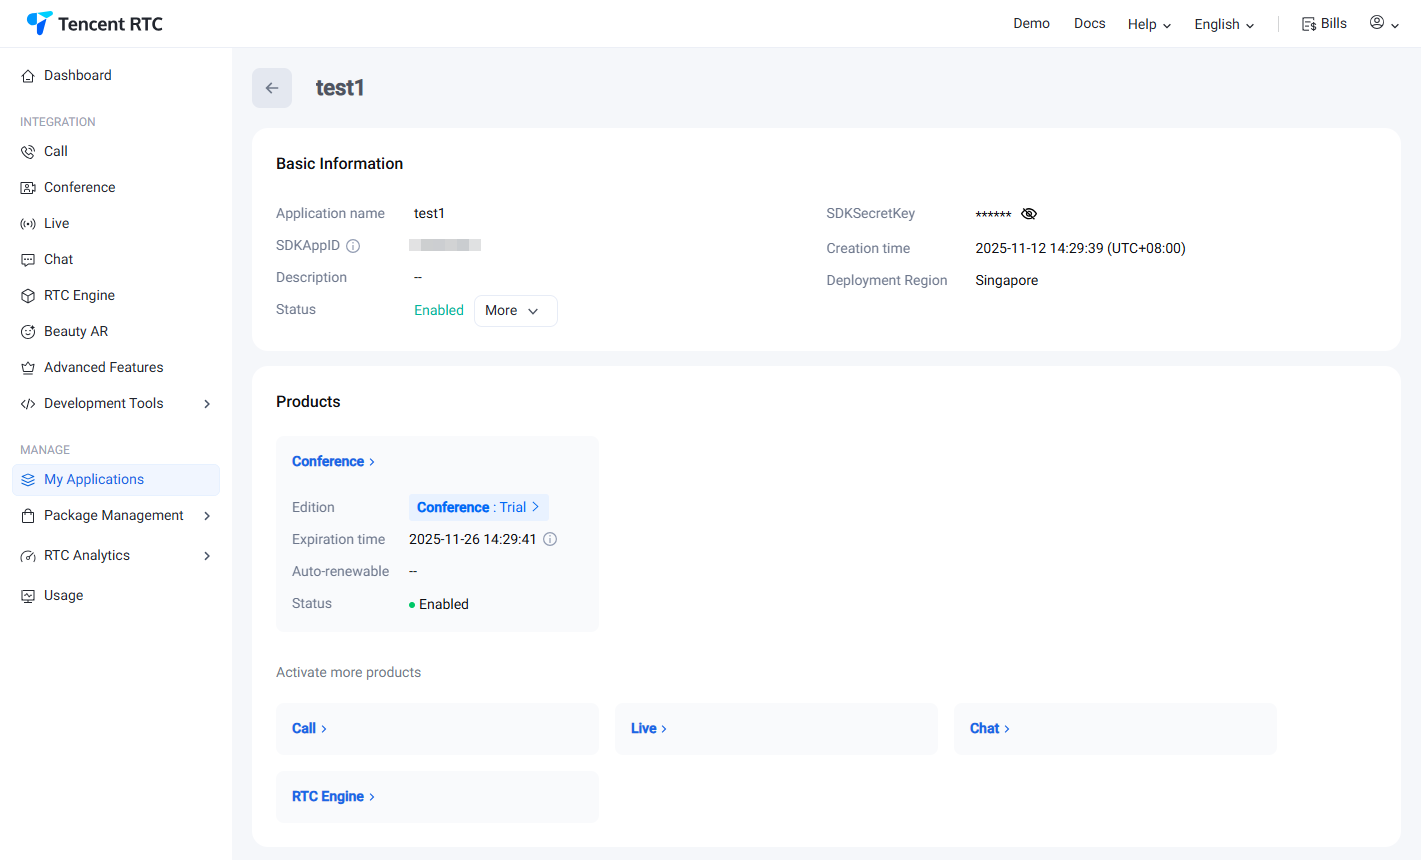The height and width of the screenshot is (860, 1421).
Task: Click the back arrow beside test1
Action: point(272,88)
